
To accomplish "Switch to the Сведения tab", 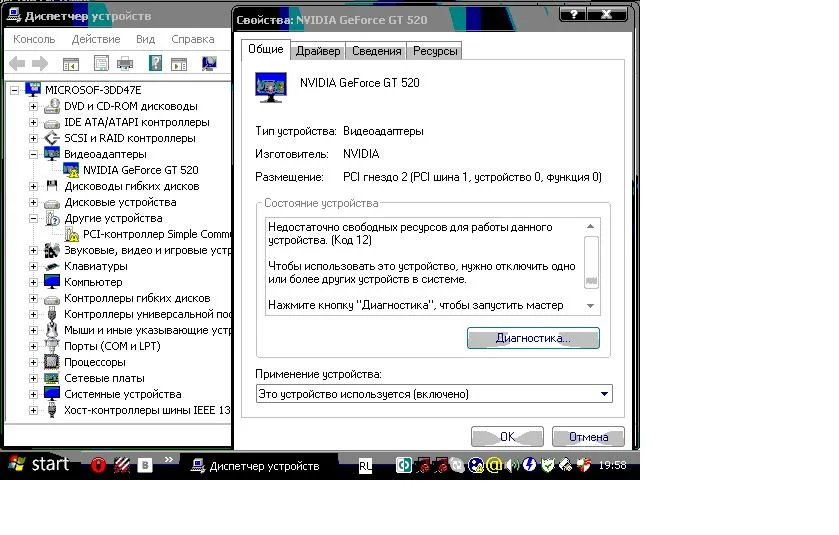I will 376,51.
